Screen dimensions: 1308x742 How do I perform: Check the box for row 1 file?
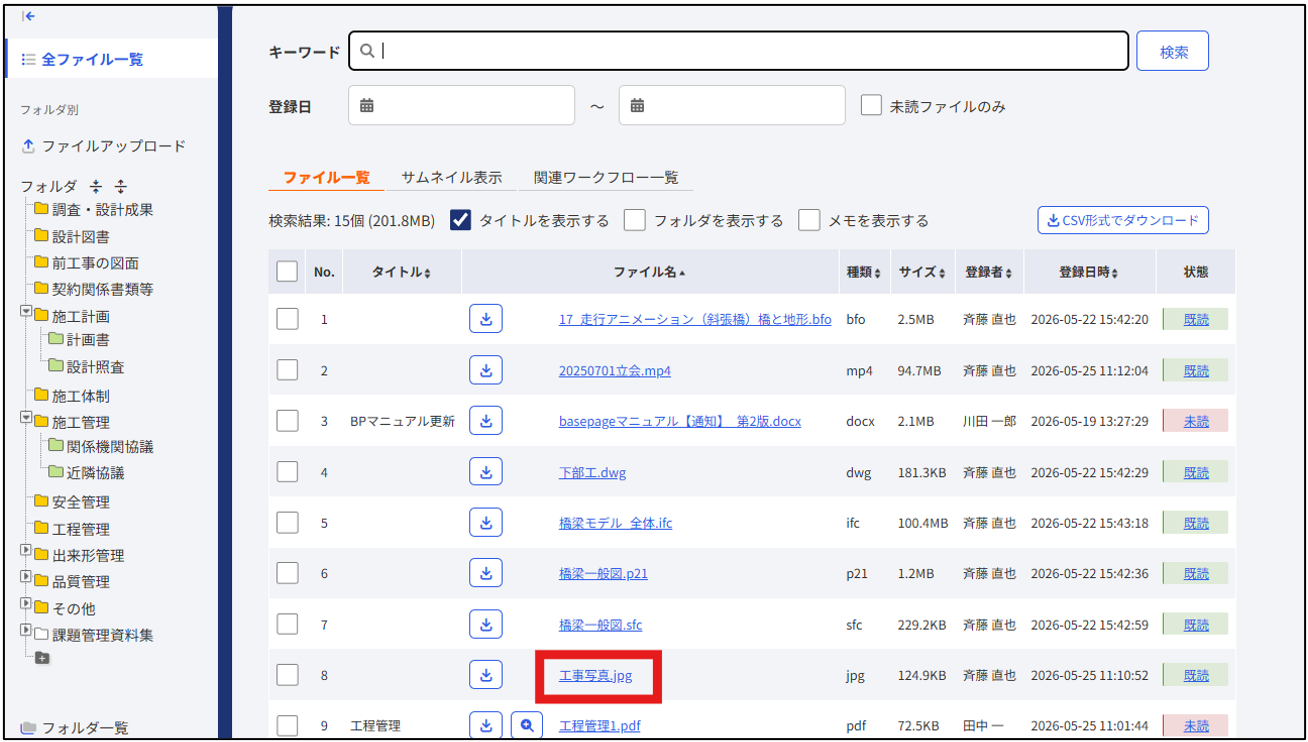pyautogui.click(x=287, y=319)
